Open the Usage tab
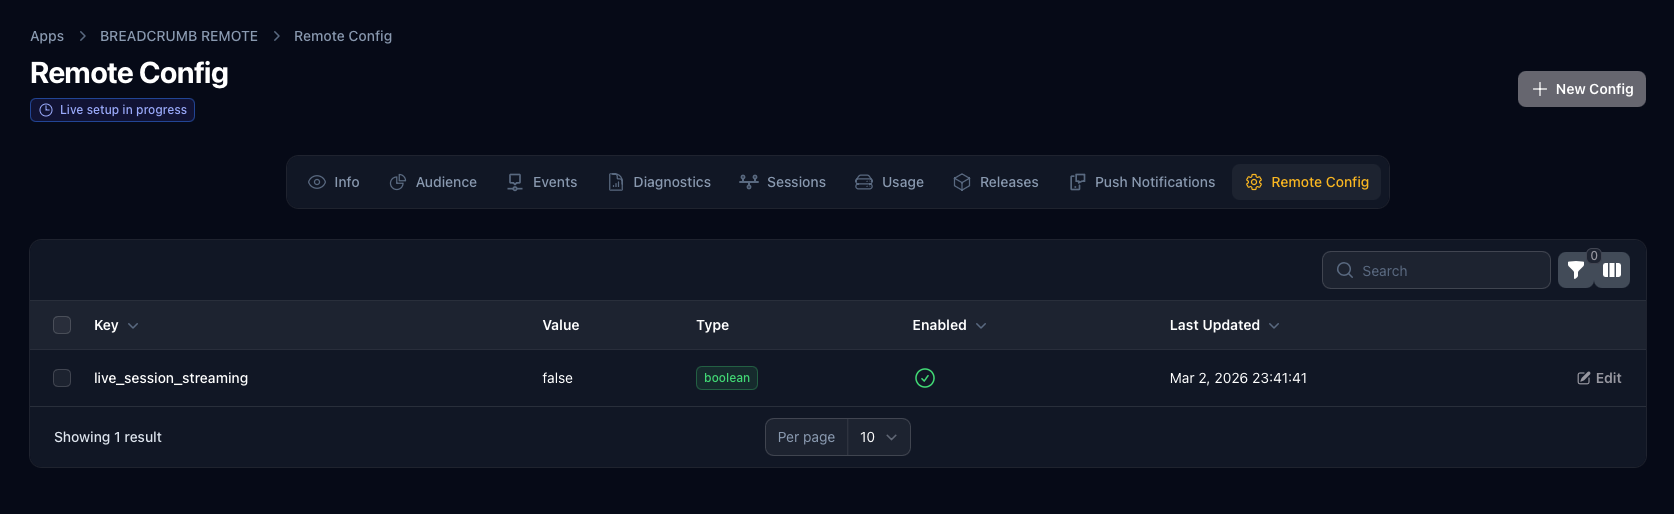 tap(890, 182)
